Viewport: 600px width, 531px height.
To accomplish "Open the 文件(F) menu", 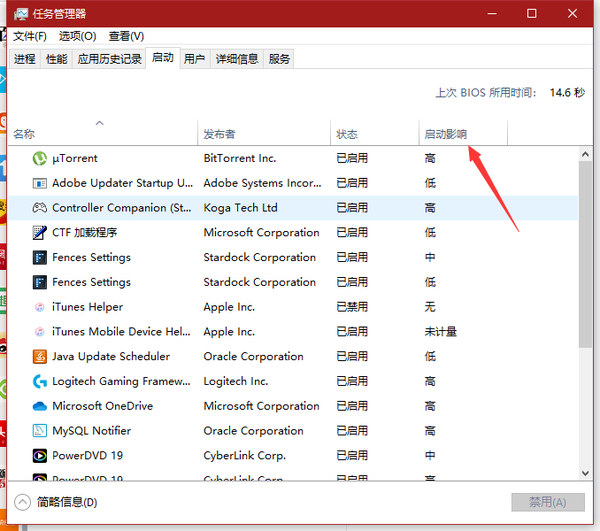I will click(30, 36).
